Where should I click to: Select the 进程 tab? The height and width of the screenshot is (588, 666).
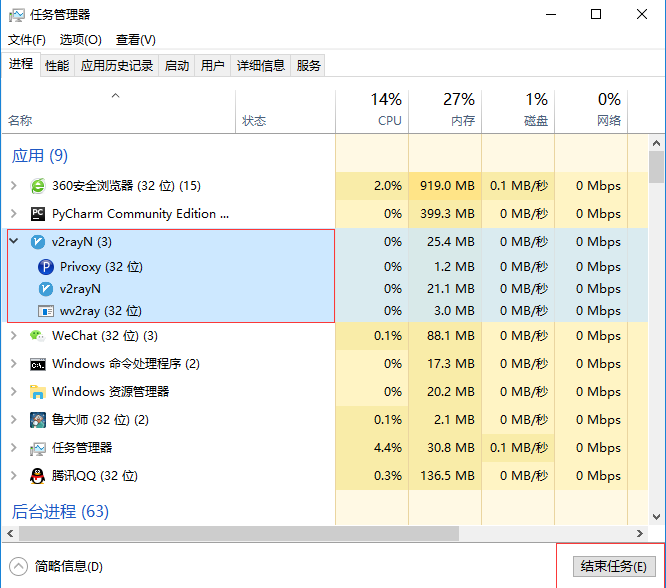click(x=21, y=65)
